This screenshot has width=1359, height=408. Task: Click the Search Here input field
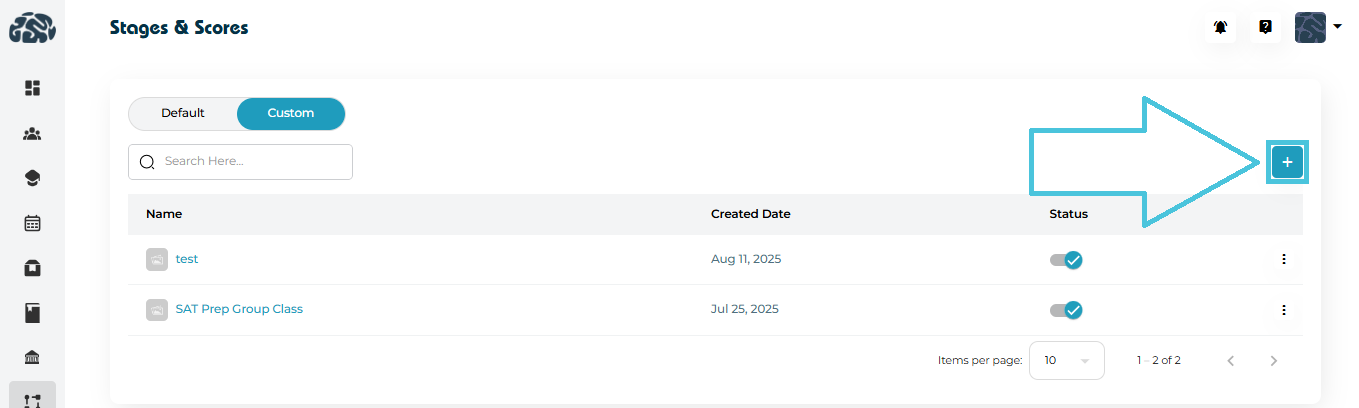pyautogui.click(x=250, y=162)
